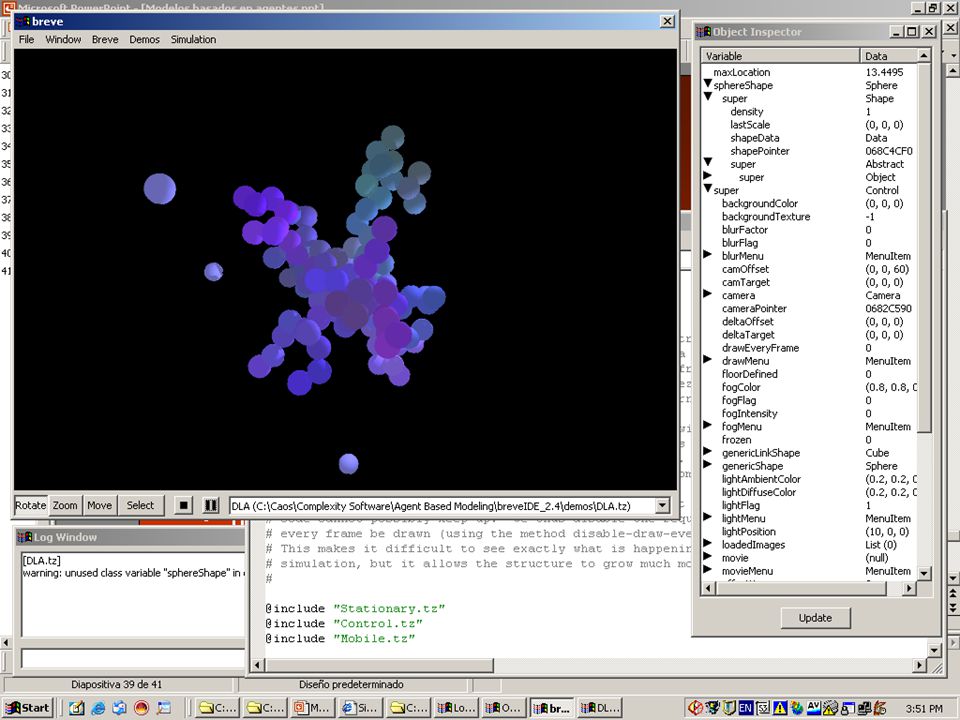The image size is (960, 720).
Task: Click the EN language indicator in tray
Action: pos(745,708)
